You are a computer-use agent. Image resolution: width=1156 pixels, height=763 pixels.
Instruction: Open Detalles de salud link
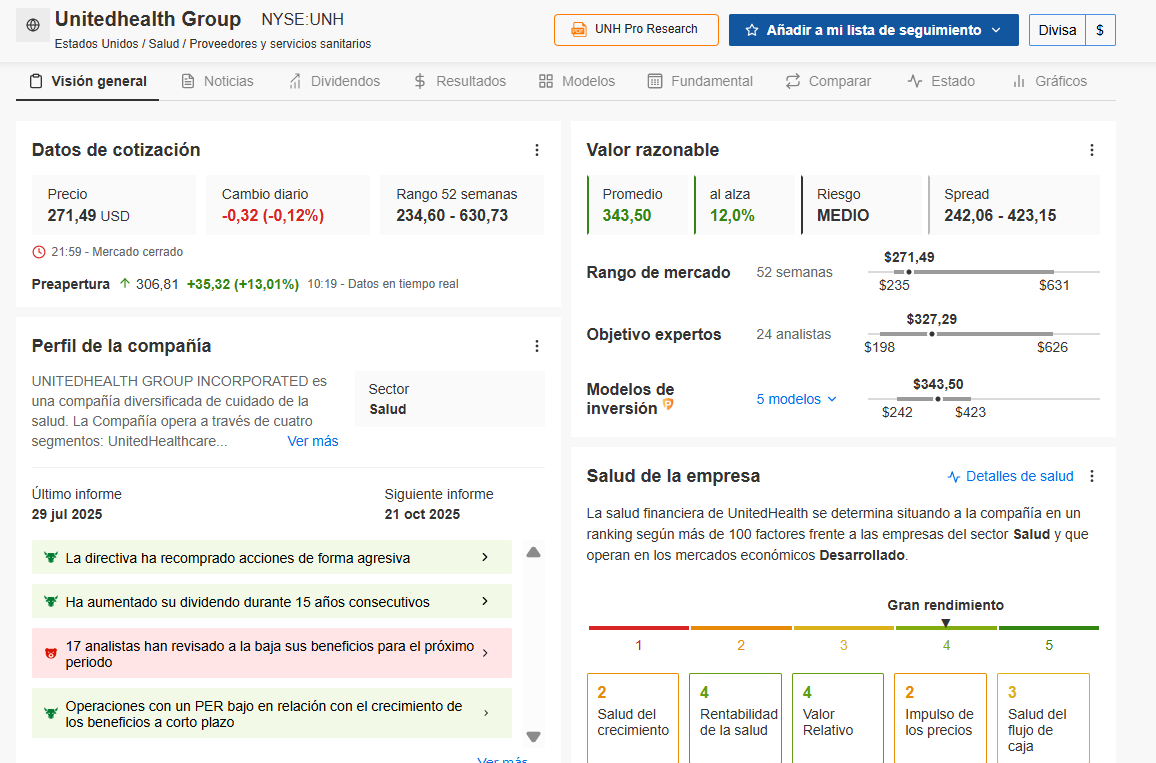1010,477
